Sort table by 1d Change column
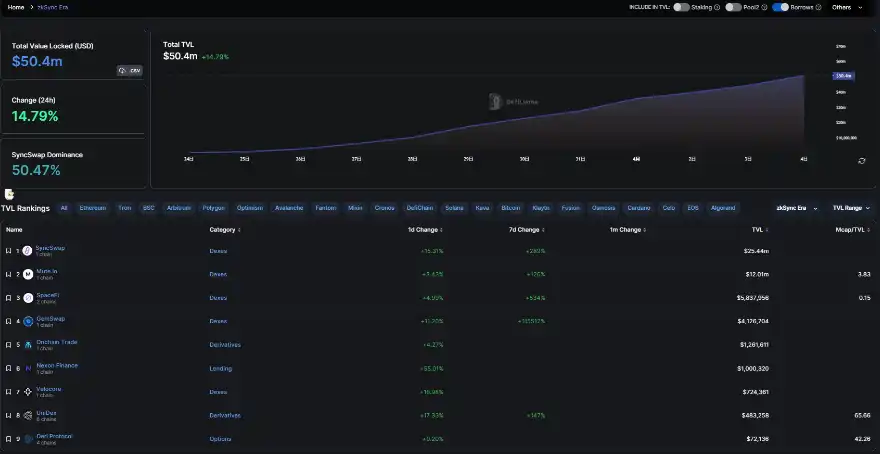Screen dimensions: 880x454 click(x=425, y=230)
